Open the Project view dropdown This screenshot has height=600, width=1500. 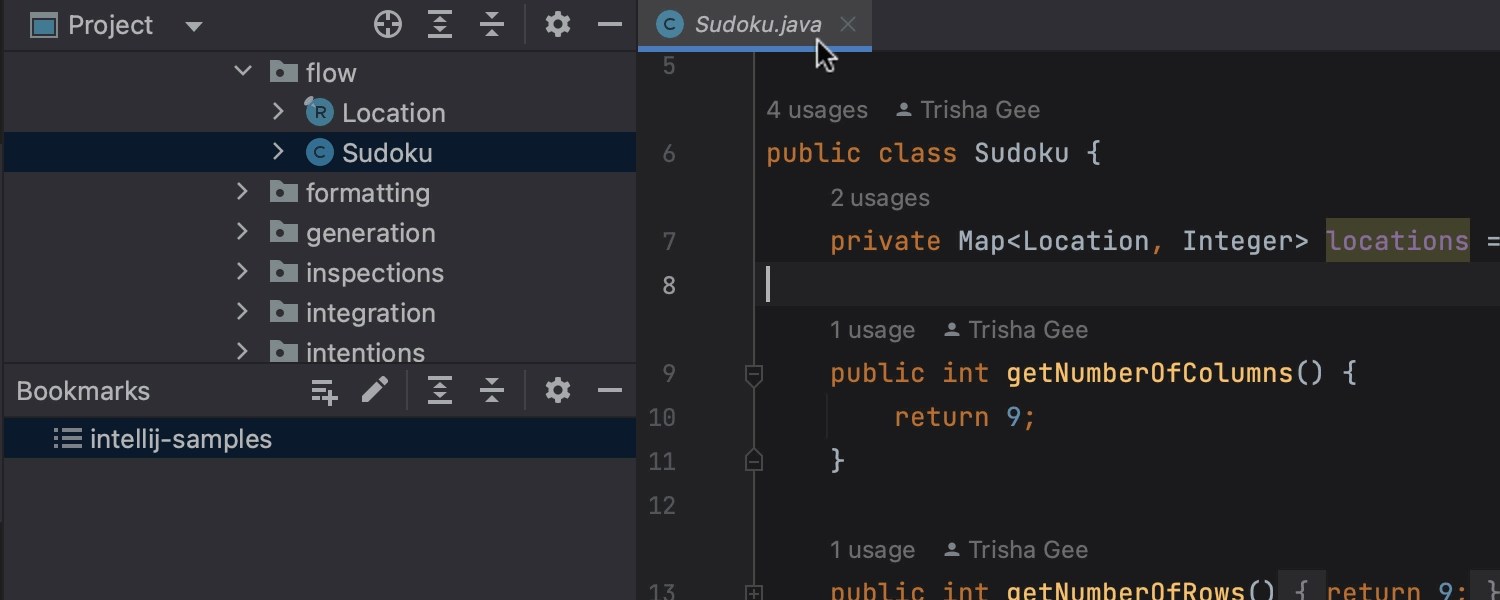click(193, 24)
